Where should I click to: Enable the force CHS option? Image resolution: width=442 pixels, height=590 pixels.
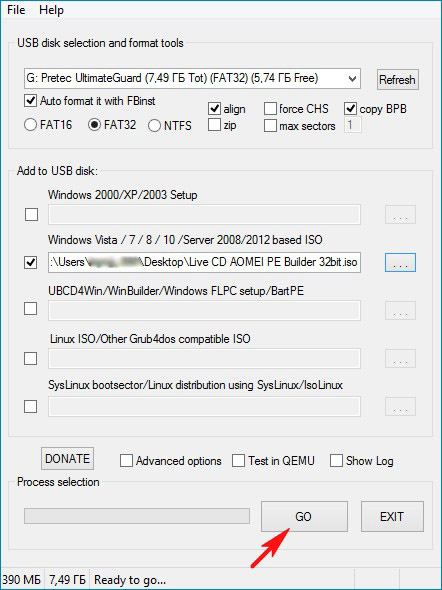click(x=270, y=109)
